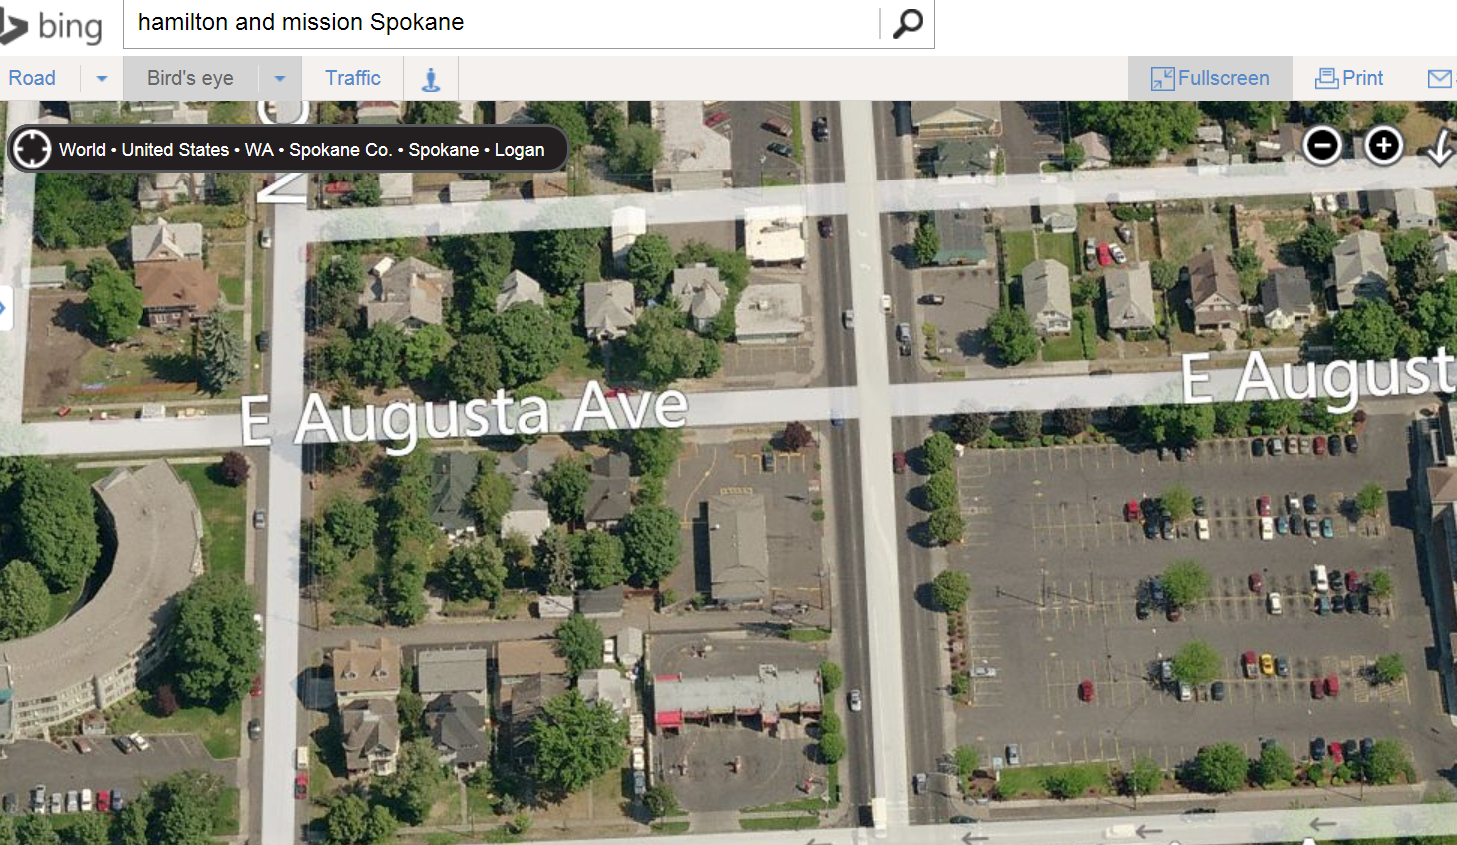Expand the Road view dropdown arrow

pyautogui.click(x=102, y=78)
